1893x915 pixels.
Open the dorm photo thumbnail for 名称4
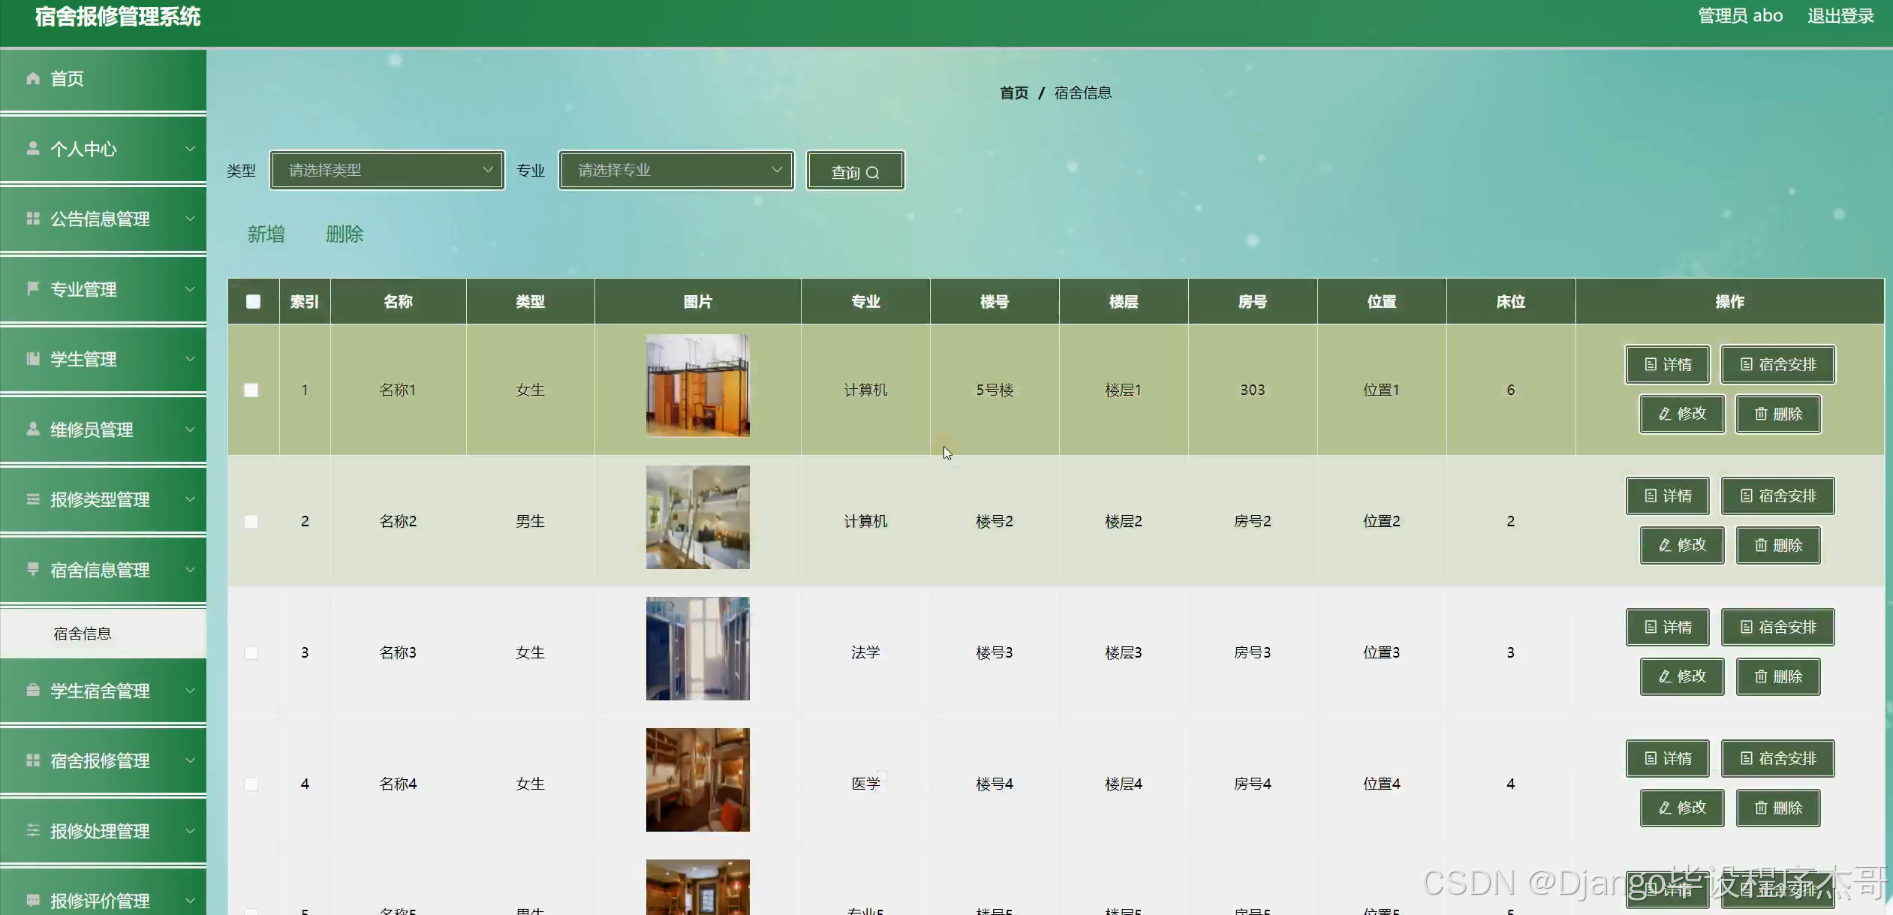coord(697,780)
